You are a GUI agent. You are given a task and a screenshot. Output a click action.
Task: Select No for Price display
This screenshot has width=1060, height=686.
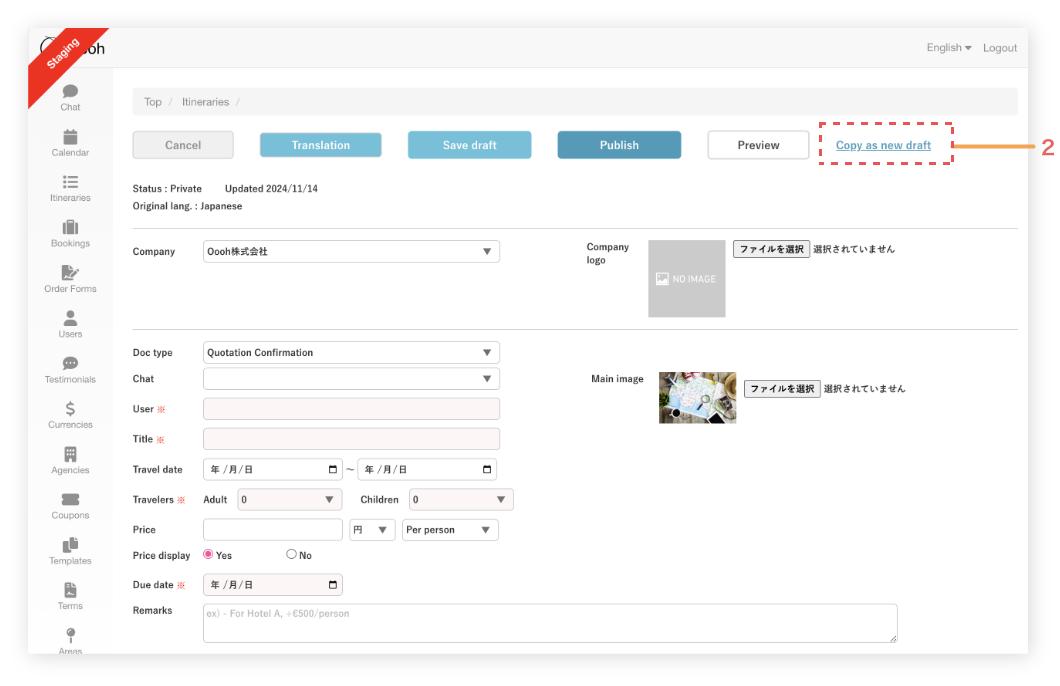click(292, 554)
